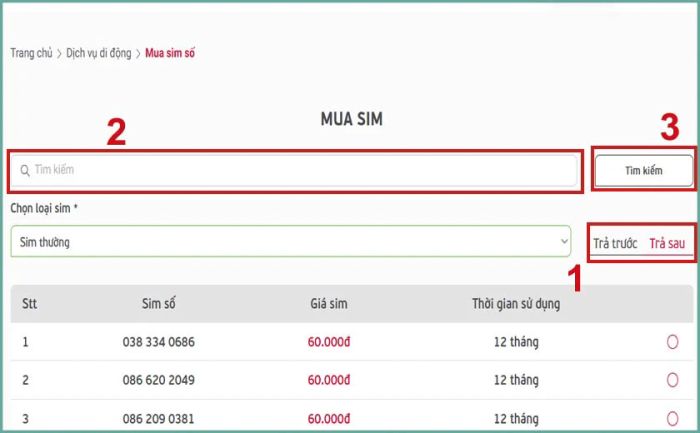700x433 pixels.
Task: Click 60.000đ price in row 2
Action: 329,380
